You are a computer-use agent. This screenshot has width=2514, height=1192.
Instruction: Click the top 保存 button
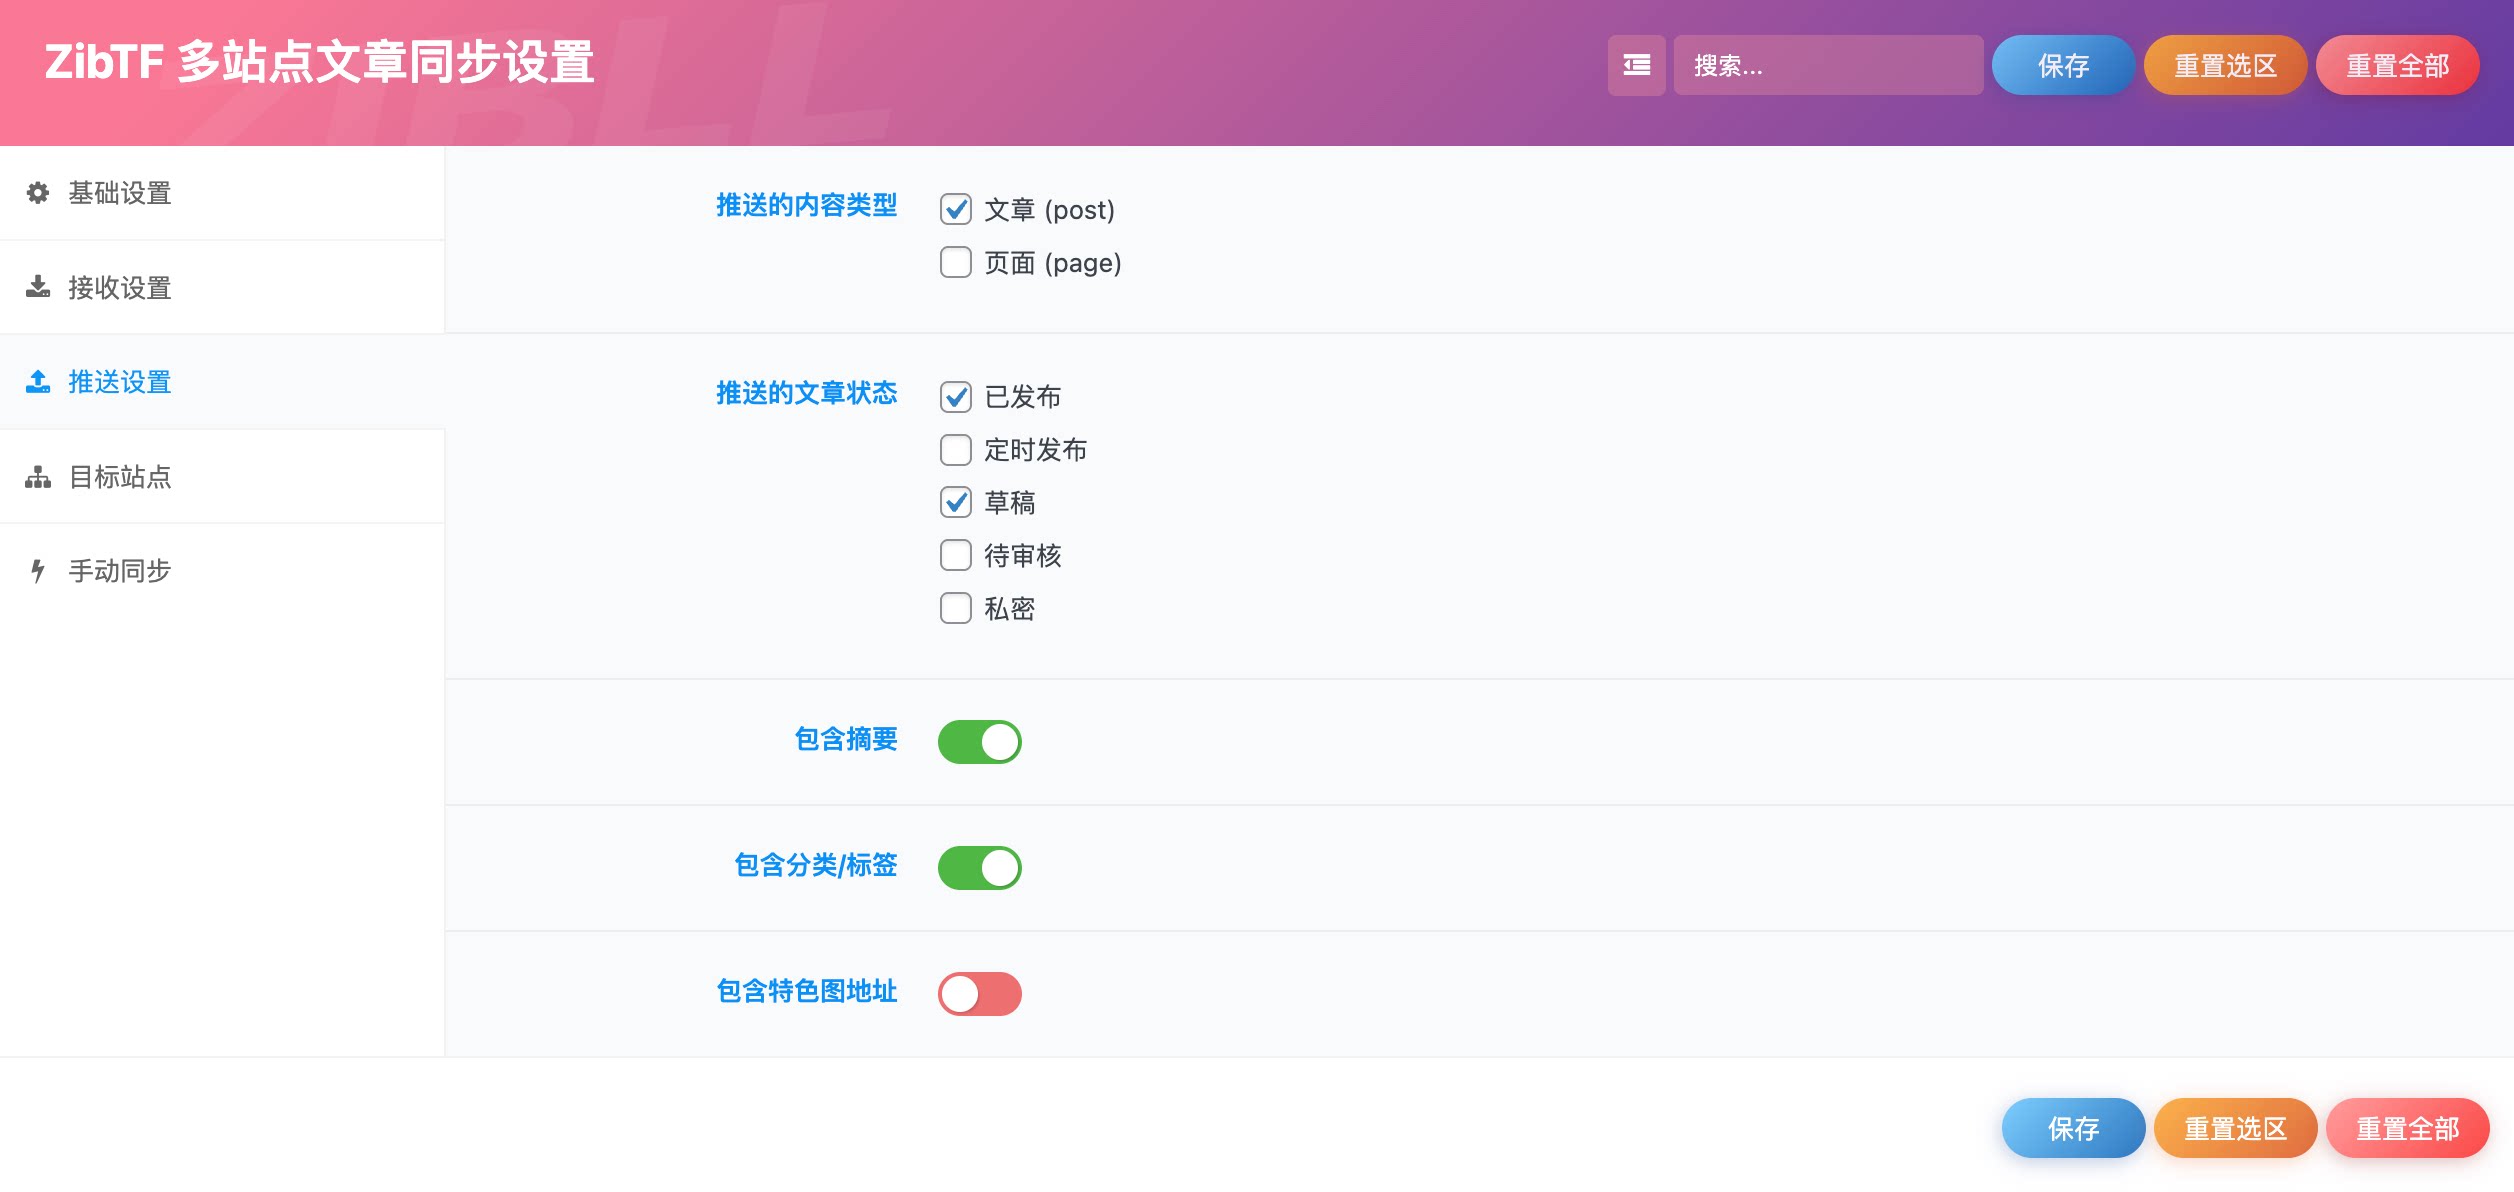click(2062, 64)
